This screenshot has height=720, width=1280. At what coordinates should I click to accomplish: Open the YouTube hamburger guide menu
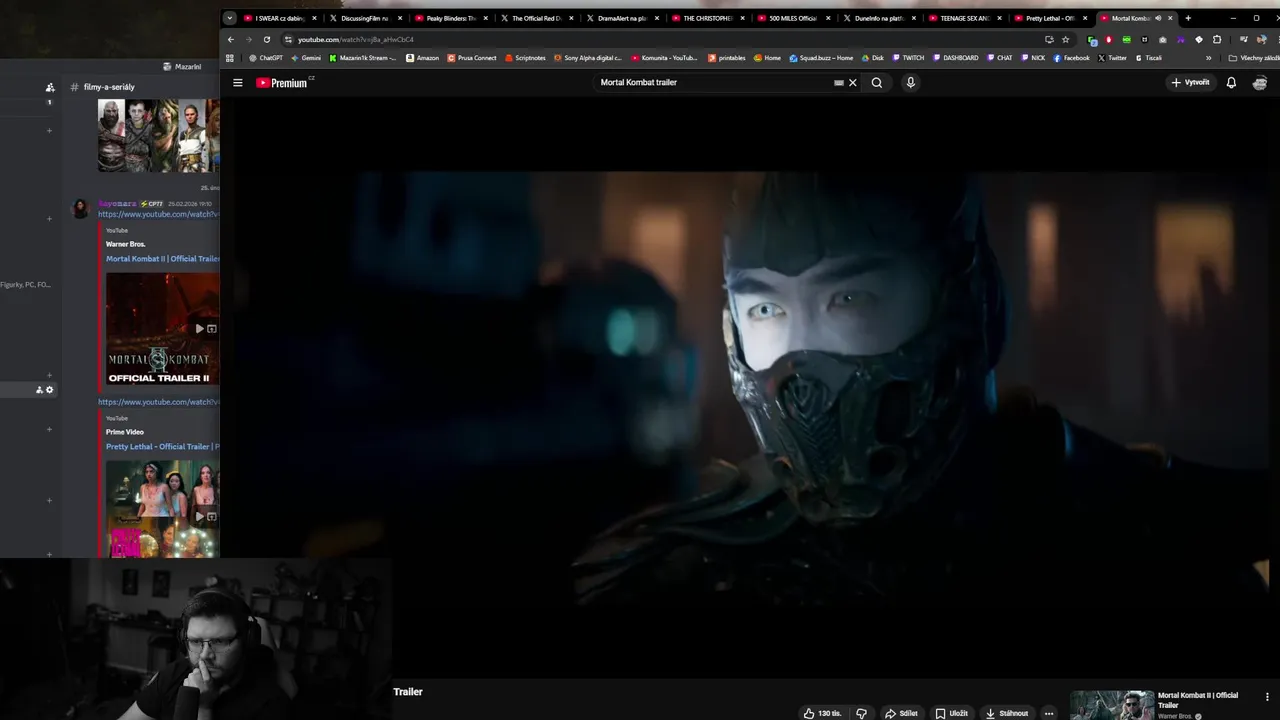pyautogui.click(x=238, y=83)
